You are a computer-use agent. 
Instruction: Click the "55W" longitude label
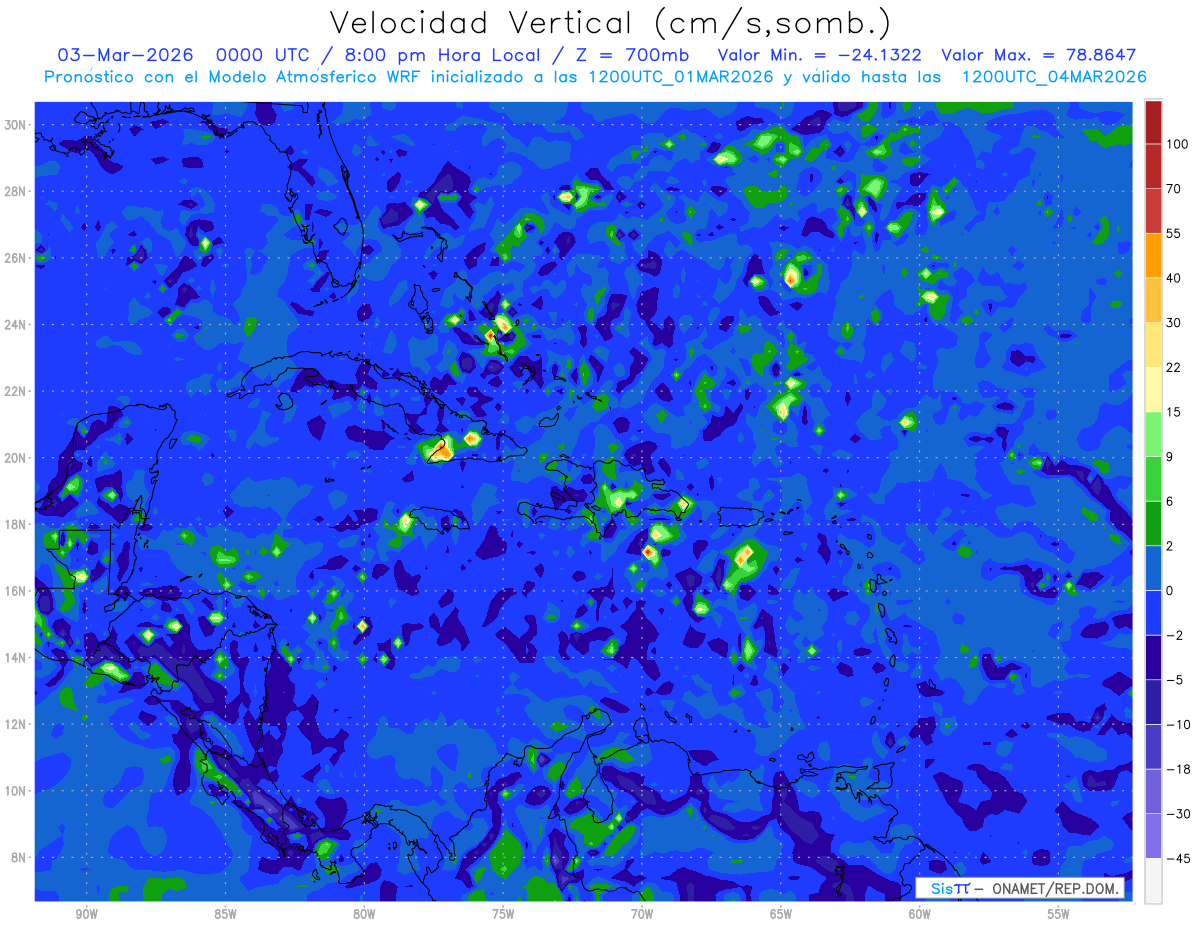1059,915
